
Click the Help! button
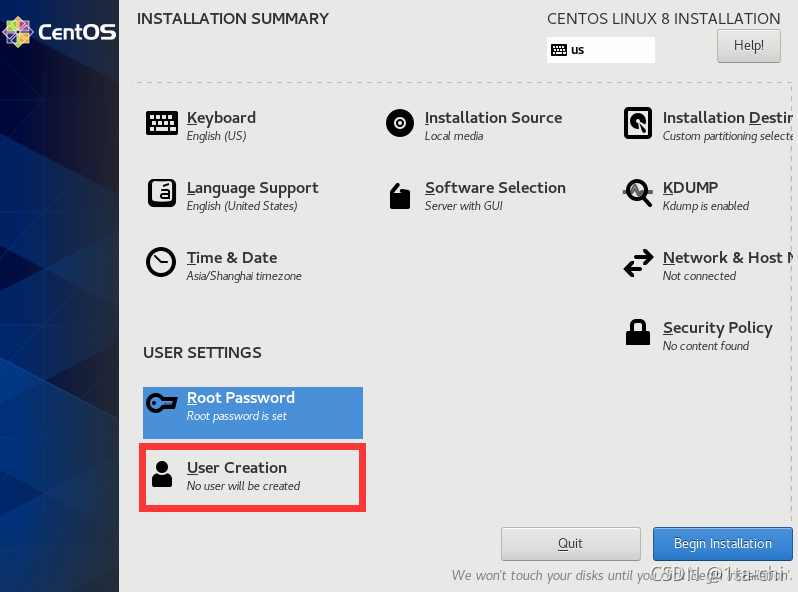(x=749, y=46)
